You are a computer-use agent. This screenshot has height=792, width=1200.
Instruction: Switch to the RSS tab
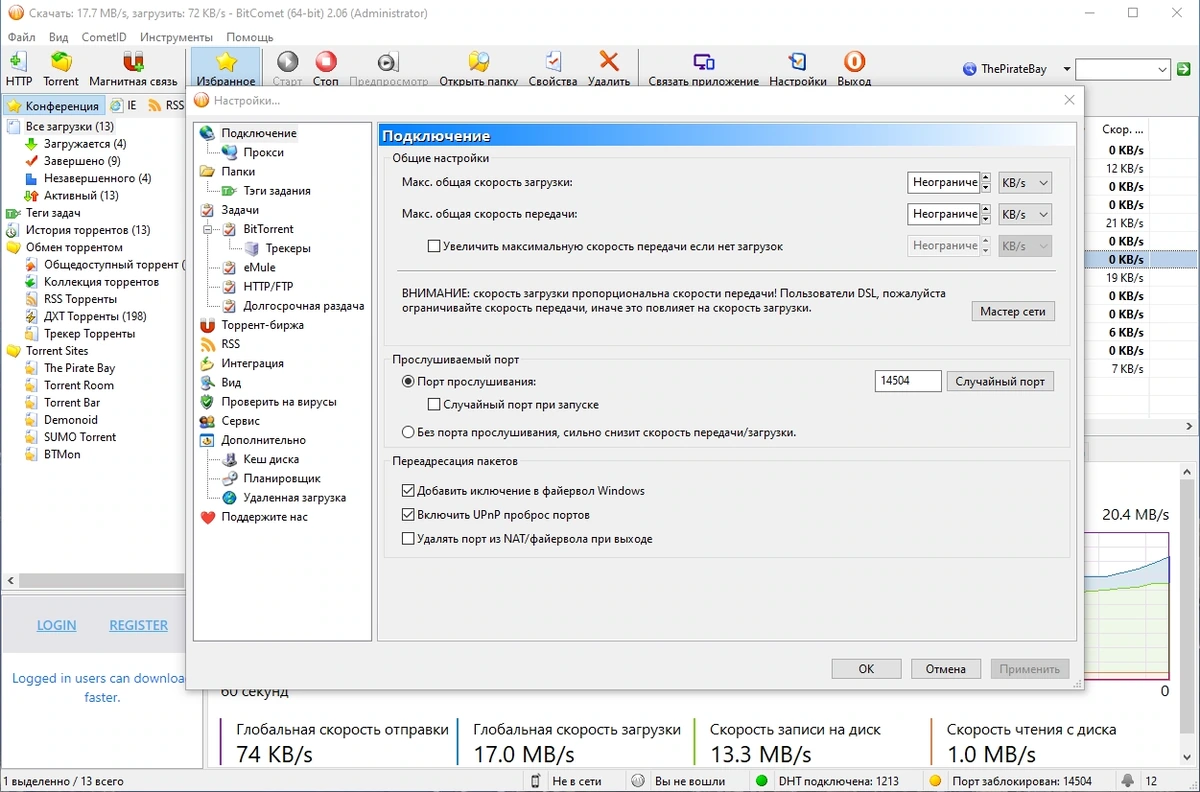tap(166, 105)
